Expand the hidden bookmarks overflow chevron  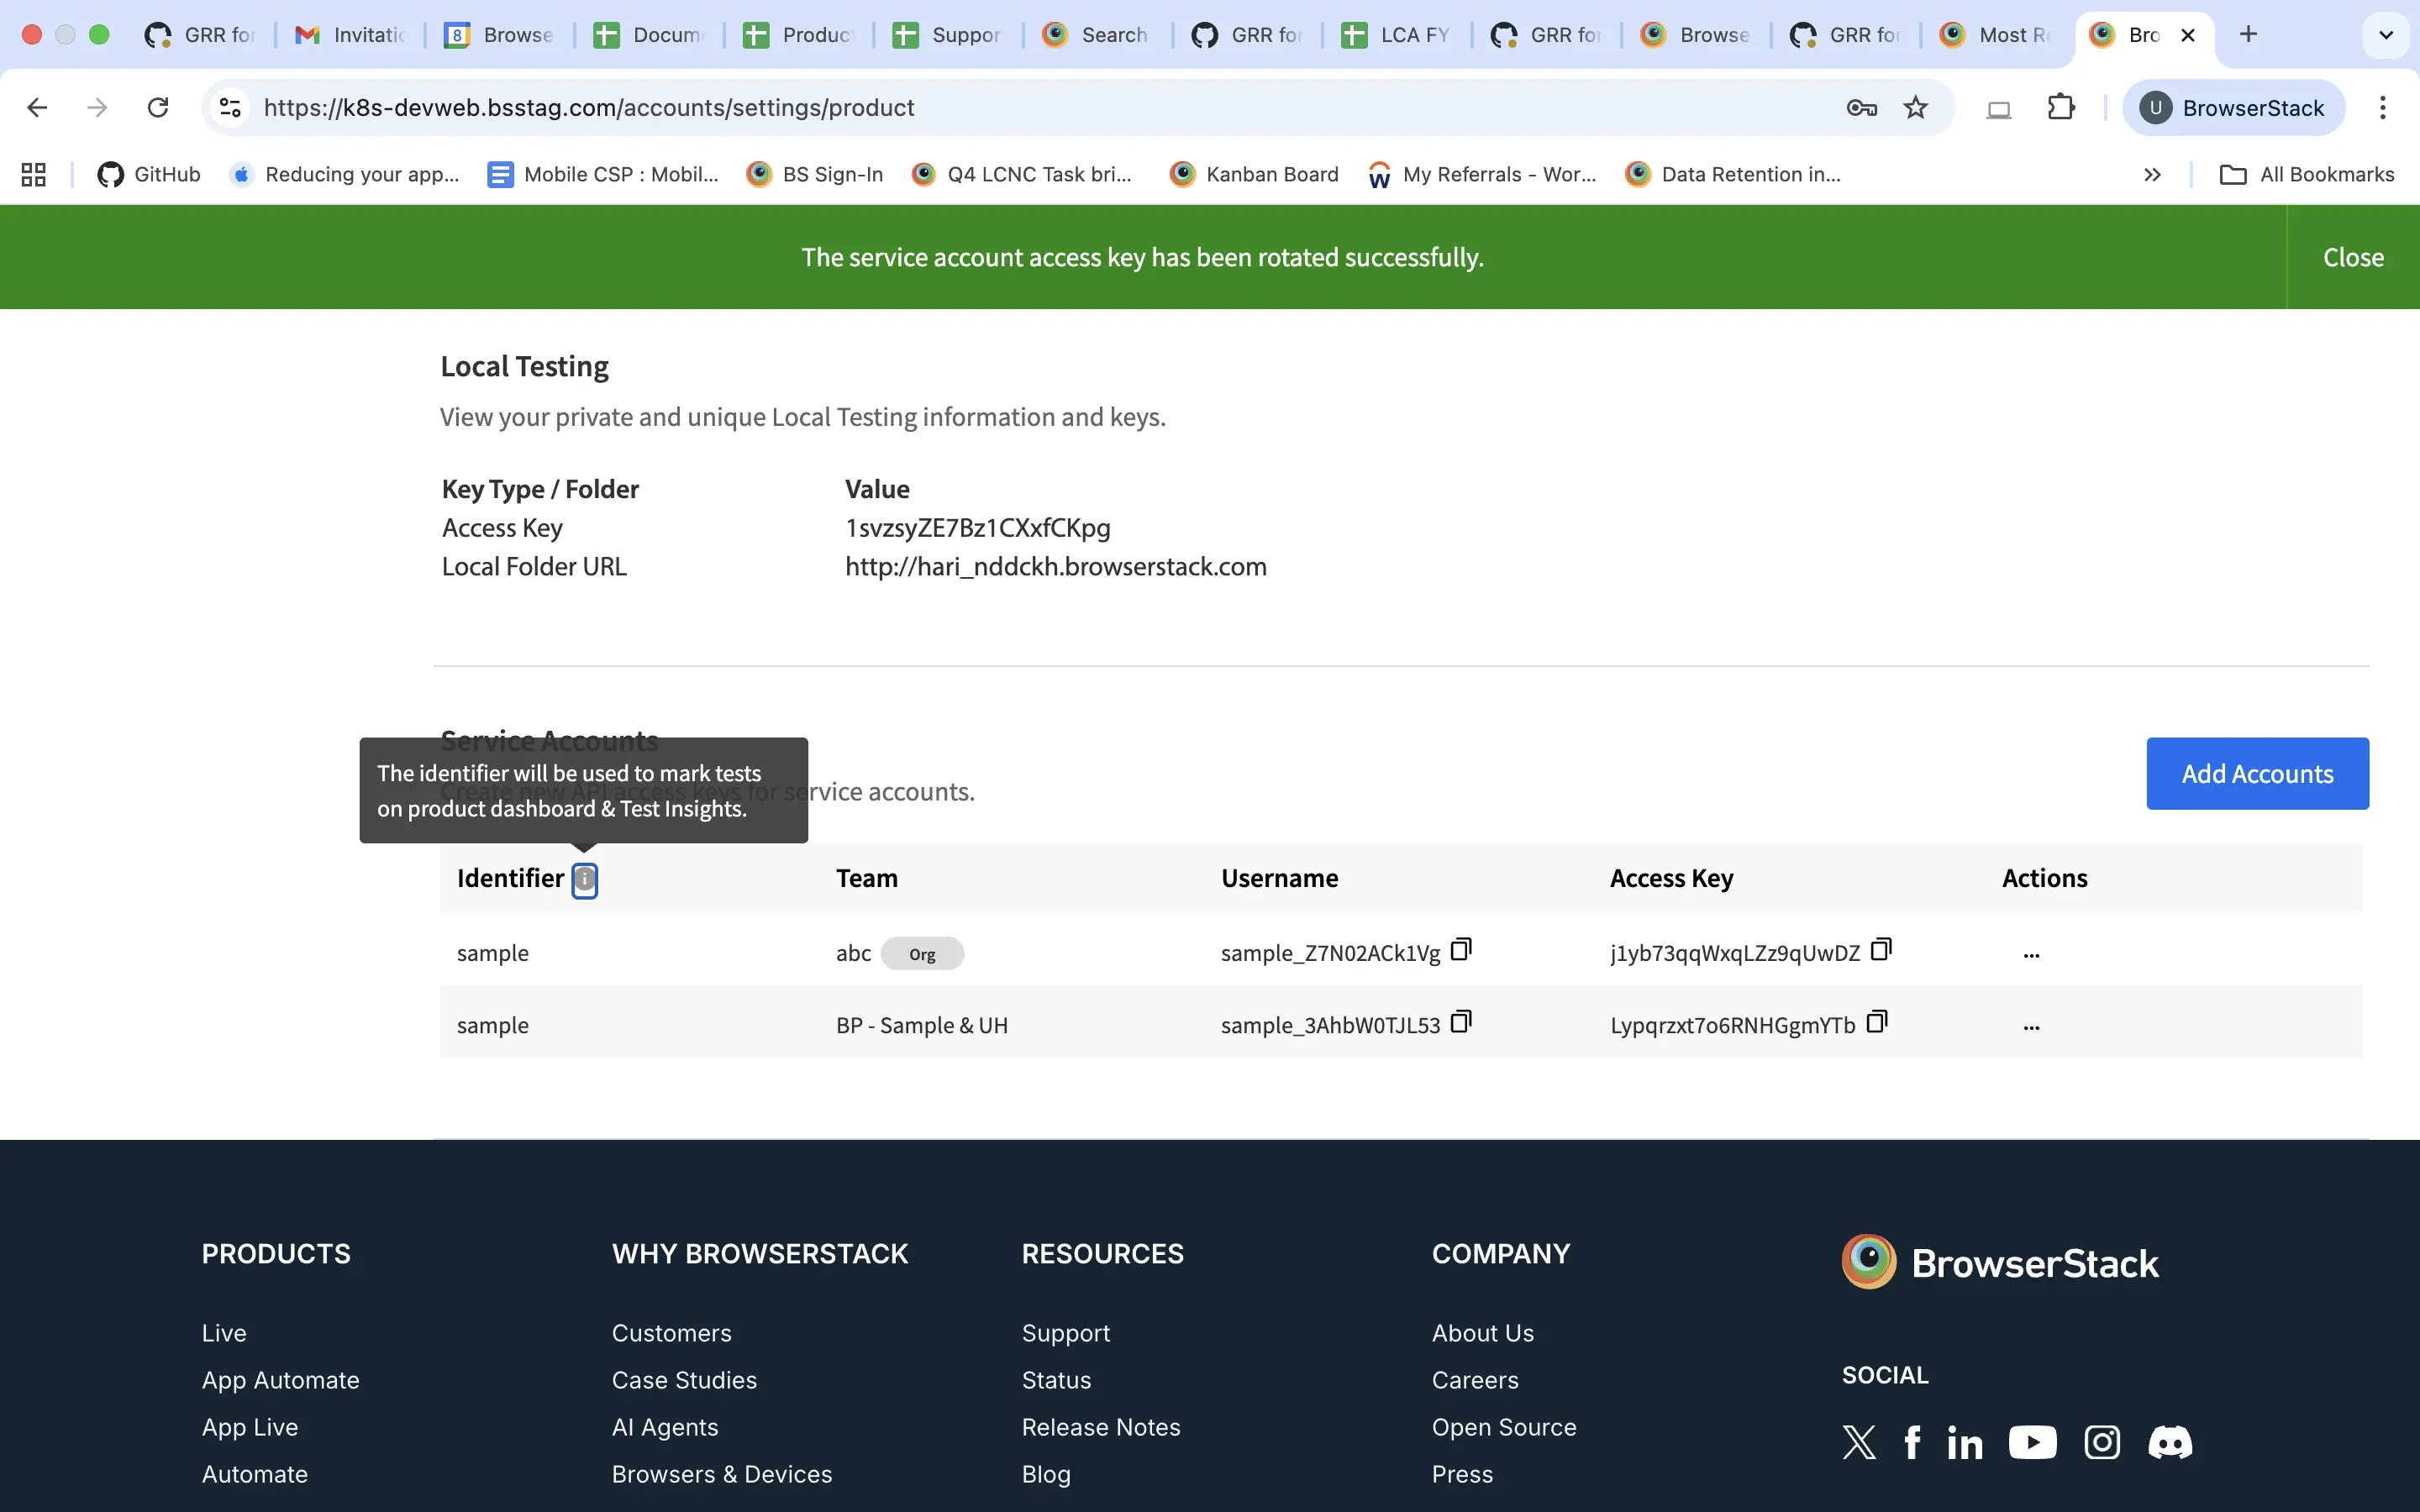coord(2152,174)
